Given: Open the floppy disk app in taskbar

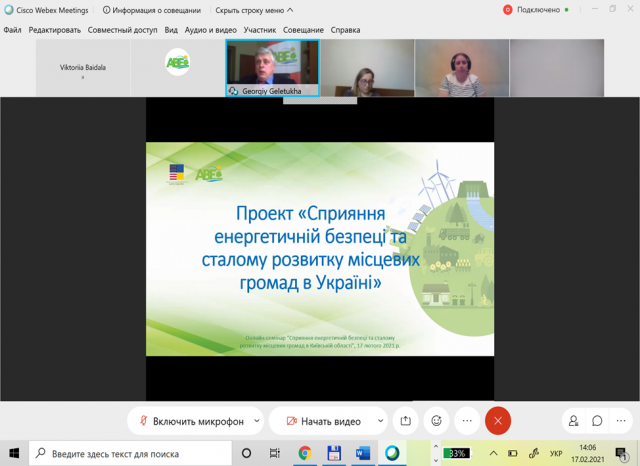Looking at the screenshot, I should [x=334, y=453].
